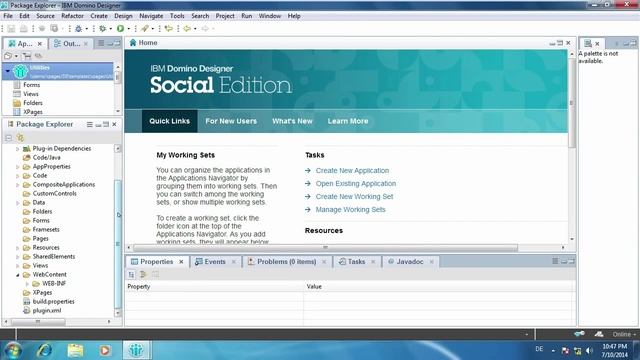
Task: Click the last edit location arrow icon
Action: [169, 29]
